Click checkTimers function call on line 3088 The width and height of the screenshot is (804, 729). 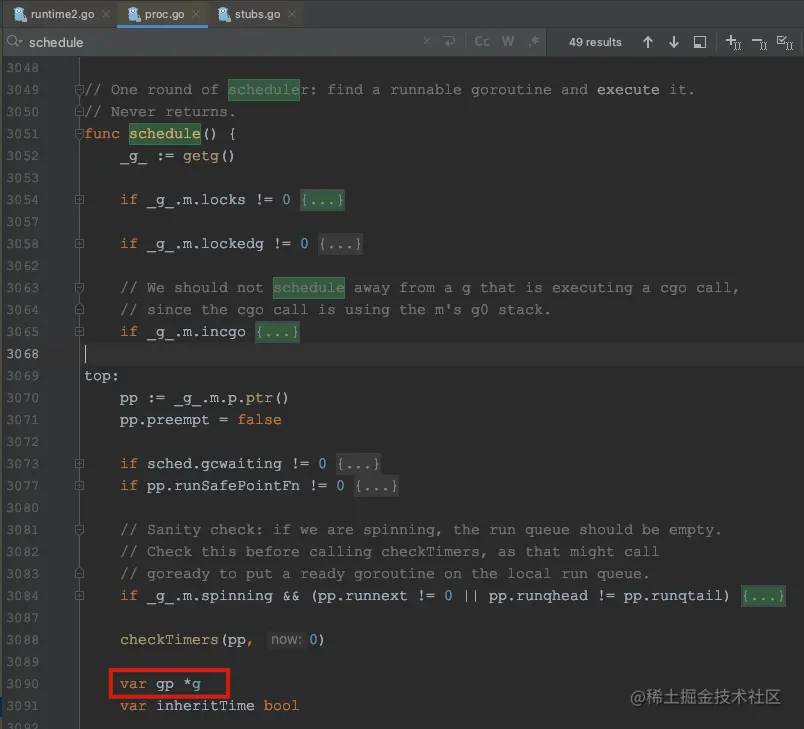click(x=169, y=640)
